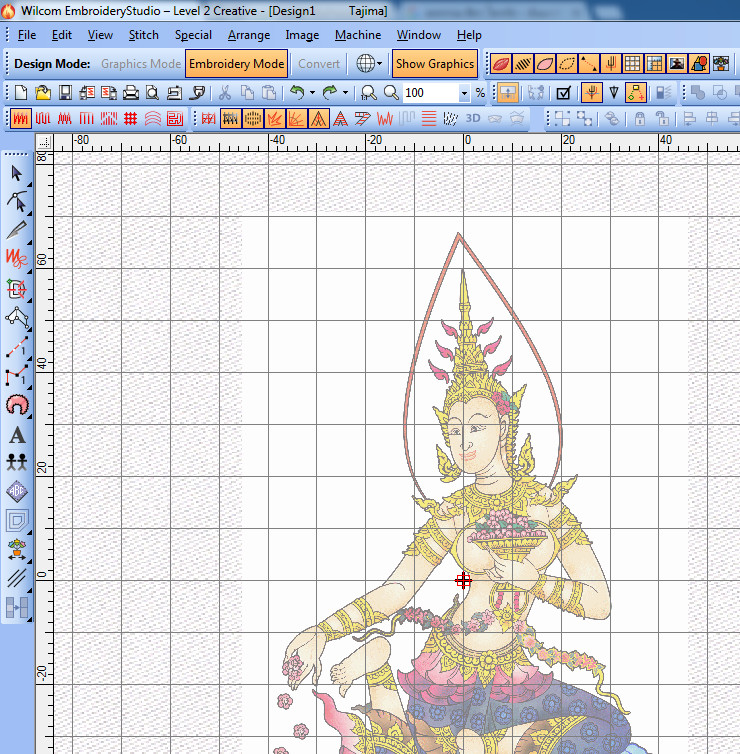The width and height of the screenshot is (740, 754).
Task: Toggle the Show Bitmaps picture icon
Action: [677, 63]
